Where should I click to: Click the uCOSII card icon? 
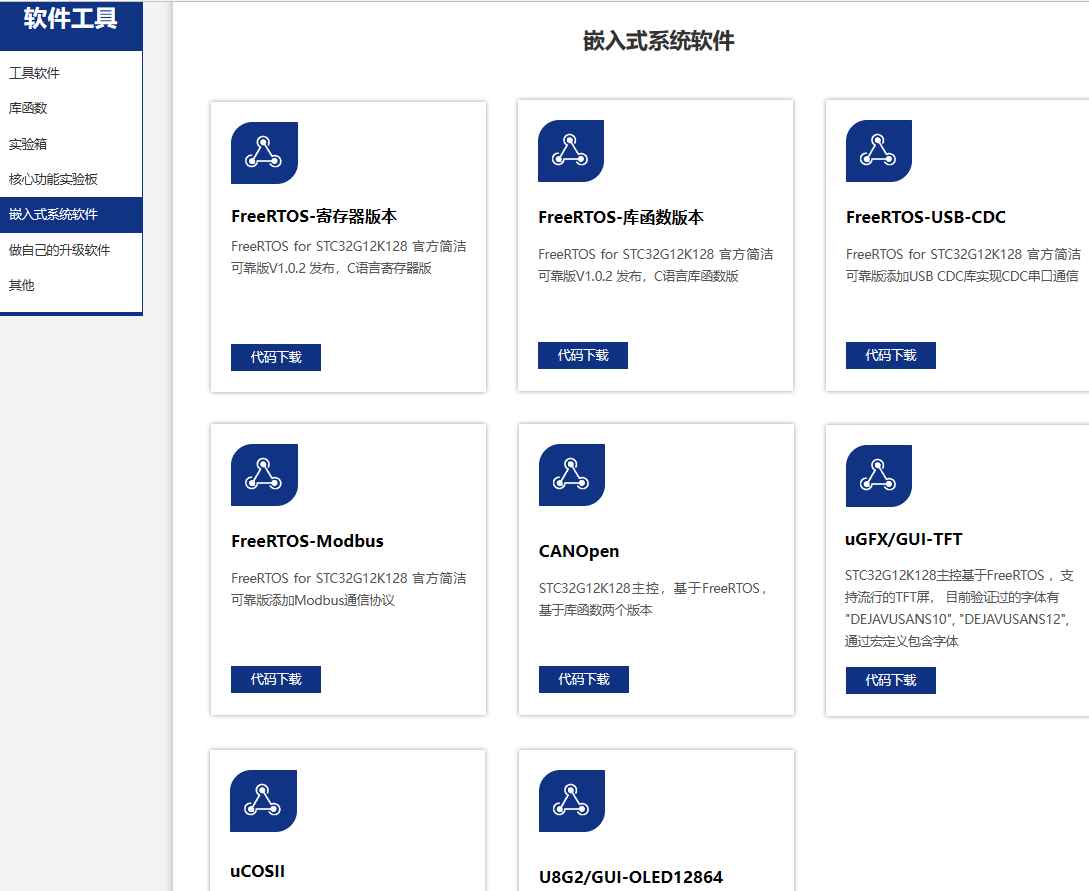click(x=263, y=801)
